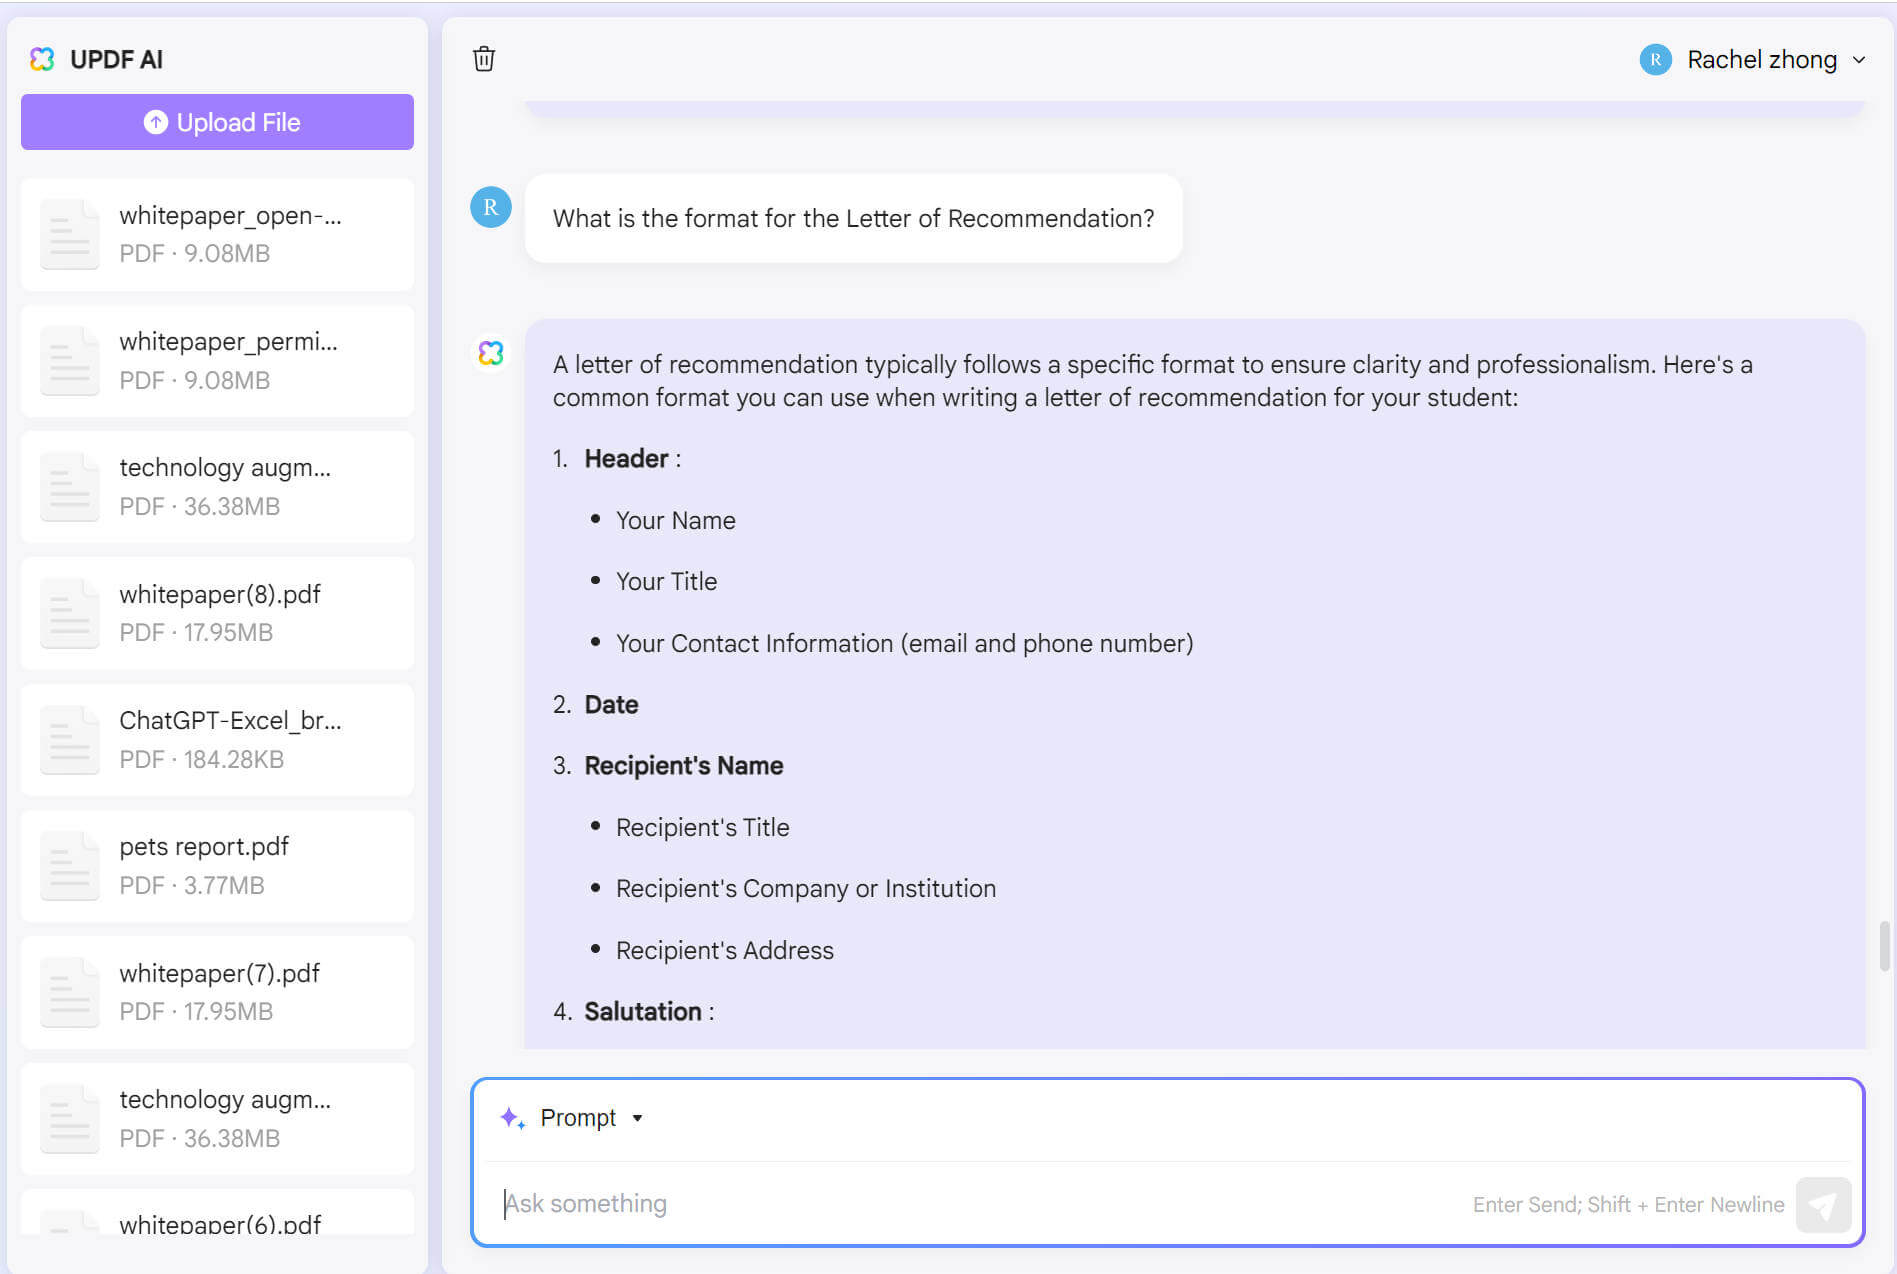Click the ChatGPT-Excel file document icon
The width and height of the screenshot is (1897, 1274).
tap(70, 740)
